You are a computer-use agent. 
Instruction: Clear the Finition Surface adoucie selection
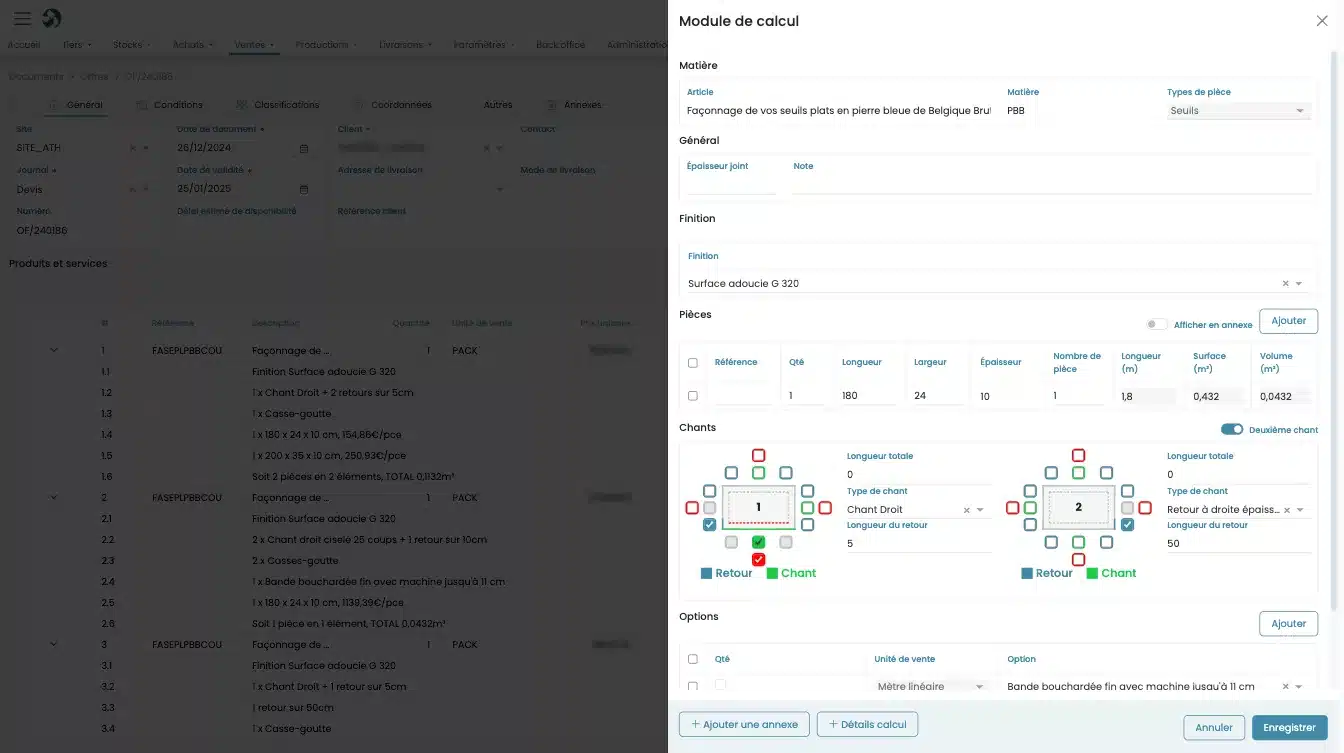tap(1285, 284)
